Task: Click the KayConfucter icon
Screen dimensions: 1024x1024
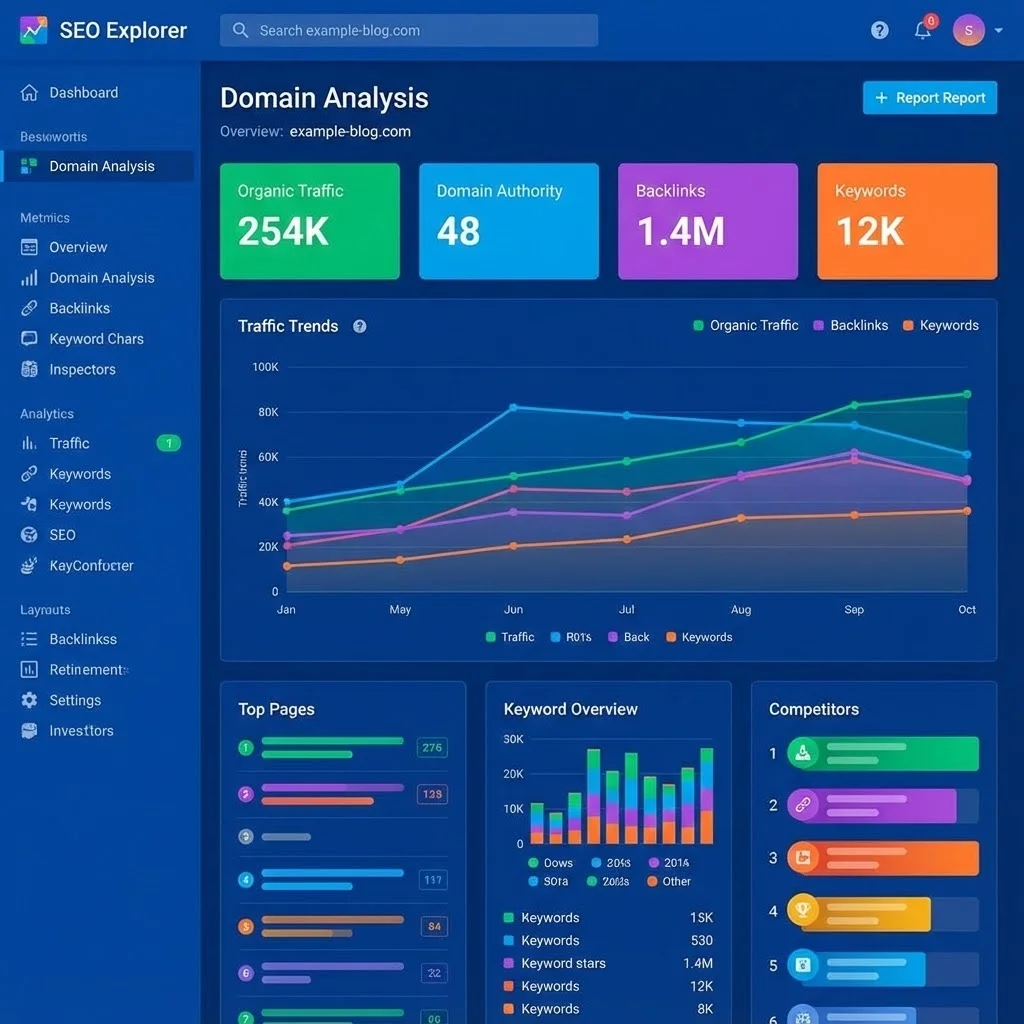Action: coord(29,566)
